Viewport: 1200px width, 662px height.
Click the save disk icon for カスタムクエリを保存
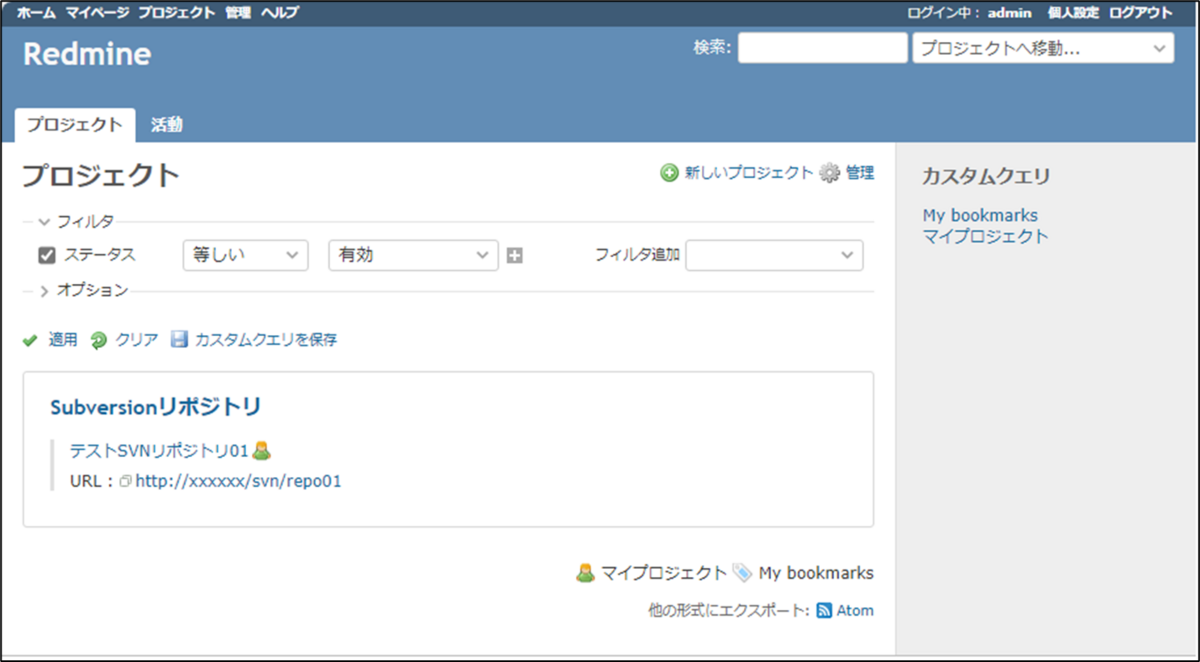point(179,339)
